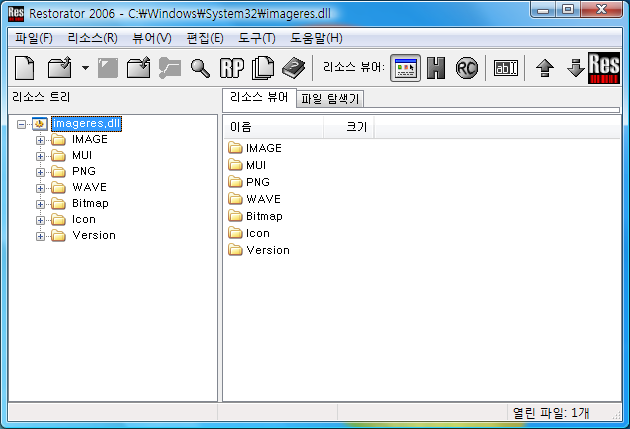The image size is (630, 429).
Task: Expand the Bitmap tree node
Action: [x=40, y=204]
